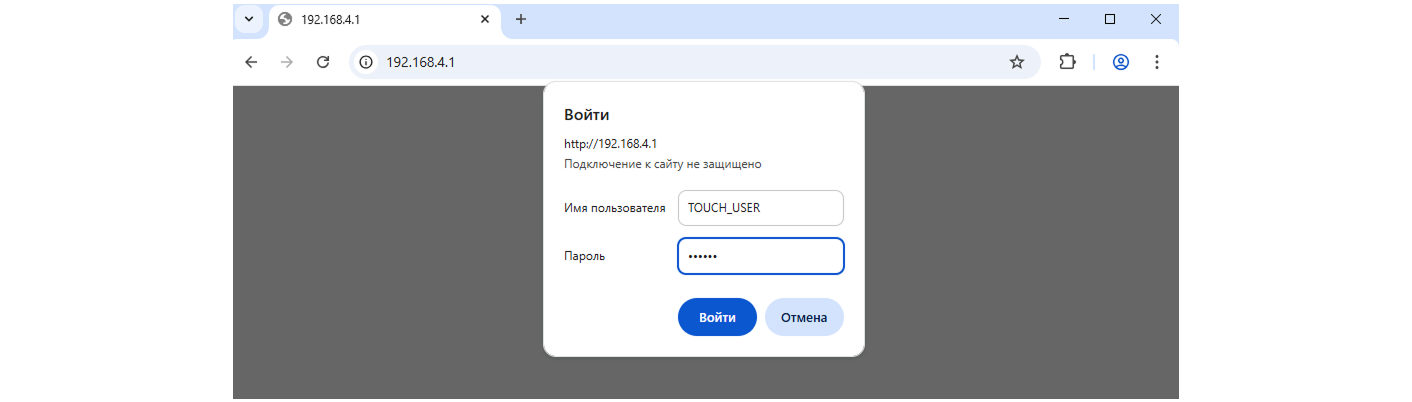The width and height of the screenshot is (1412, 402).
Task: Open the tab search dropdown arrow
Action: (249, 20)
